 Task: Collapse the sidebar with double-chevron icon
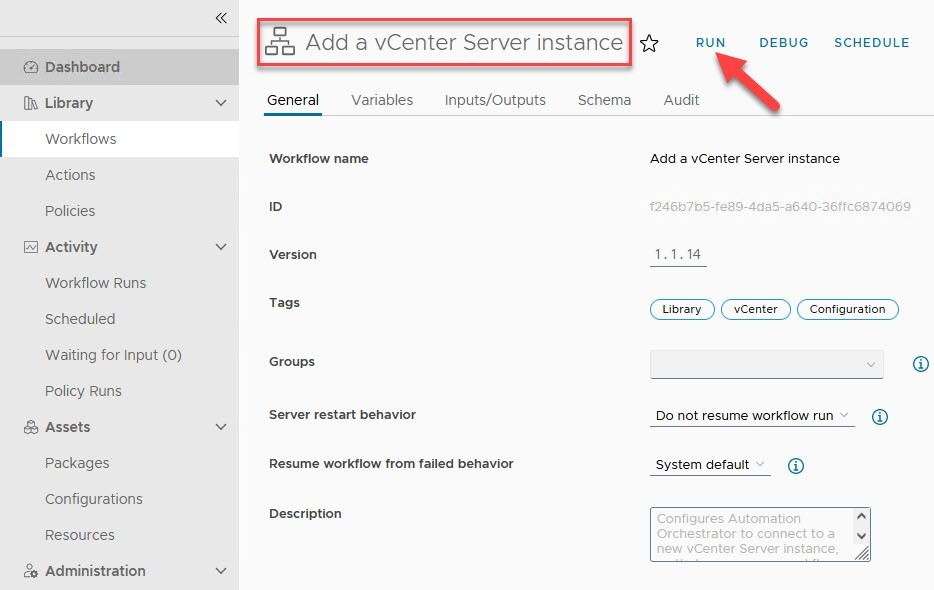pos(221,18)
